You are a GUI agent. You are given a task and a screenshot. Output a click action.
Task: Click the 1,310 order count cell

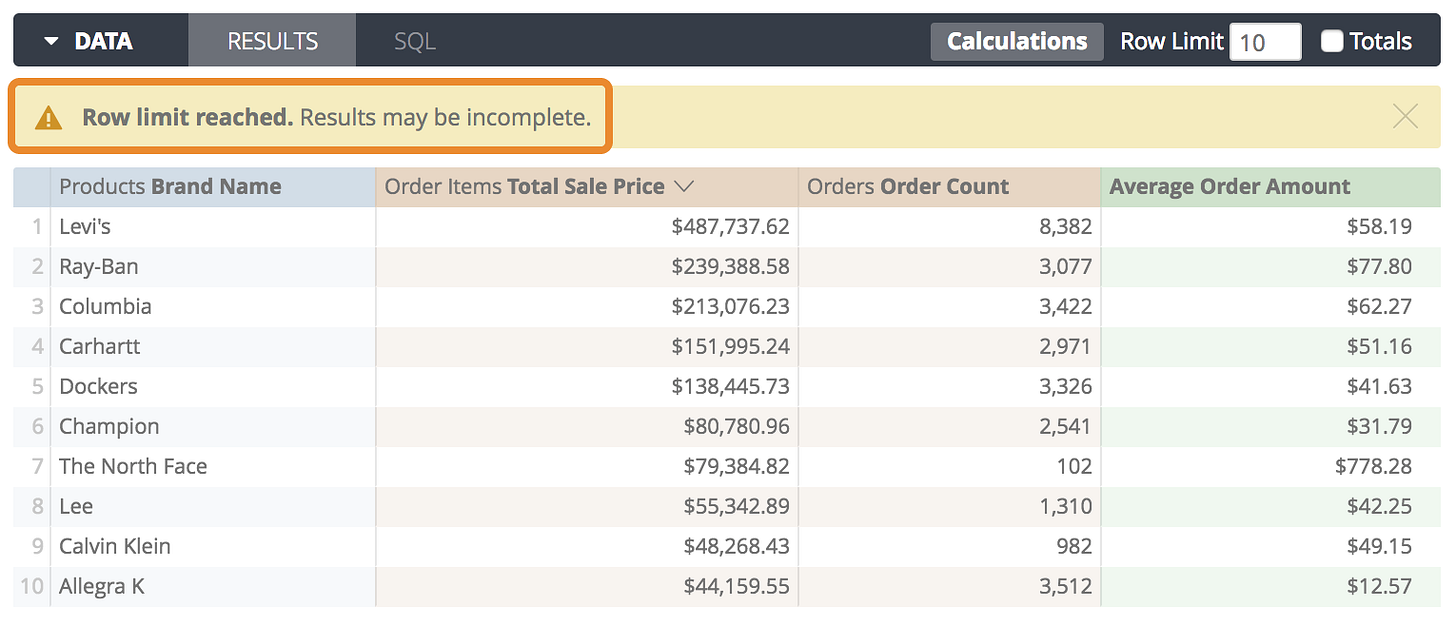point(949,507)
